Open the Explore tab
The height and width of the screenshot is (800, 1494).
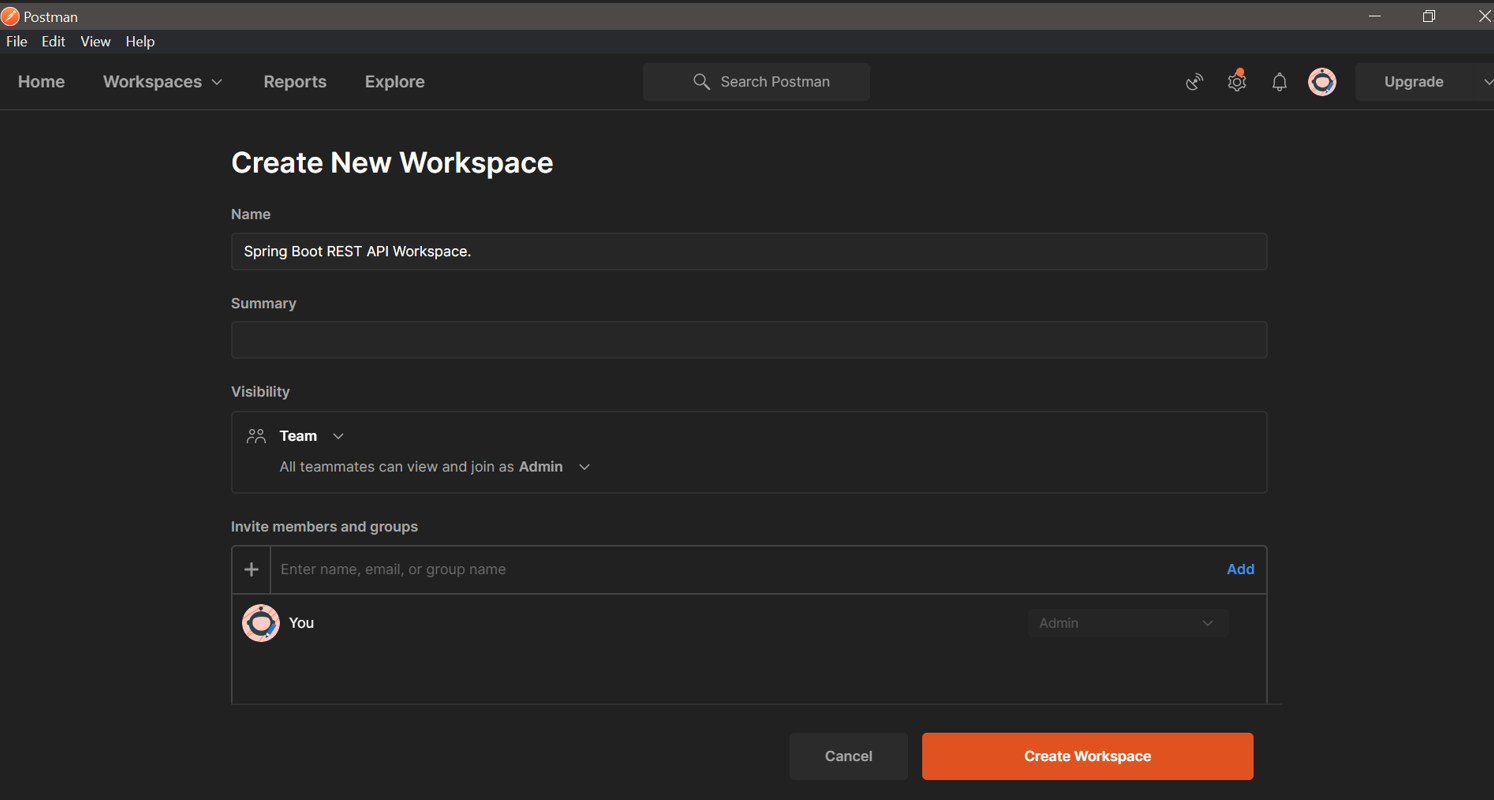(395, 82)
